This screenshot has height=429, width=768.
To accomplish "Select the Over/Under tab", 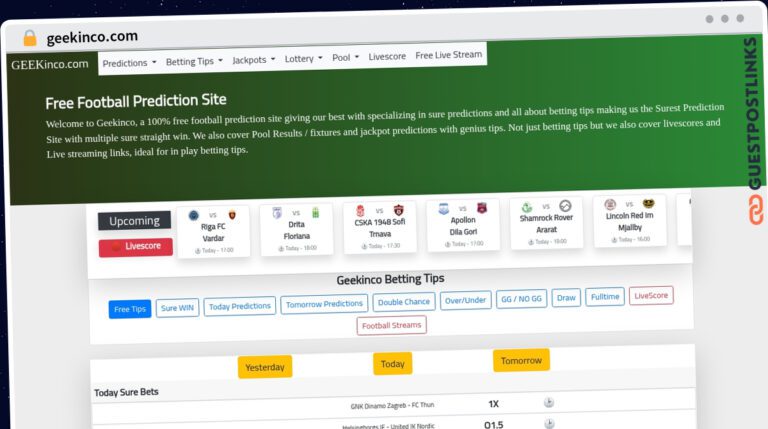I will (x=465, y=300).
